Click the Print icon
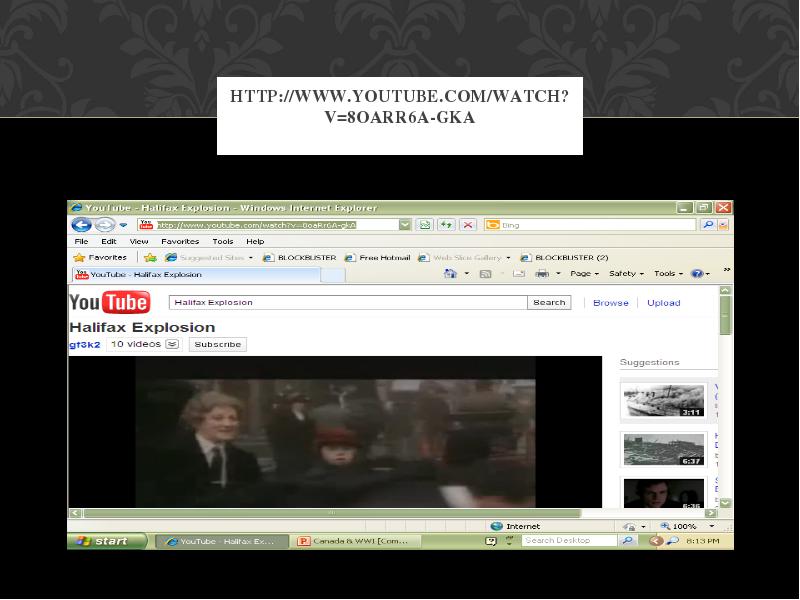 [x=542, y=274]
